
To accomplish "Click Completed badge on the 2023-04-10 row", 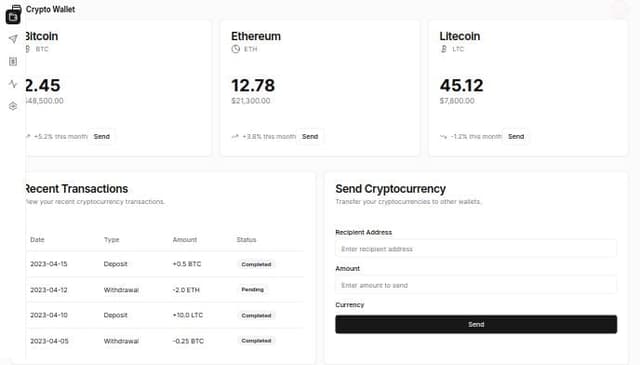I will coord(256,315).
